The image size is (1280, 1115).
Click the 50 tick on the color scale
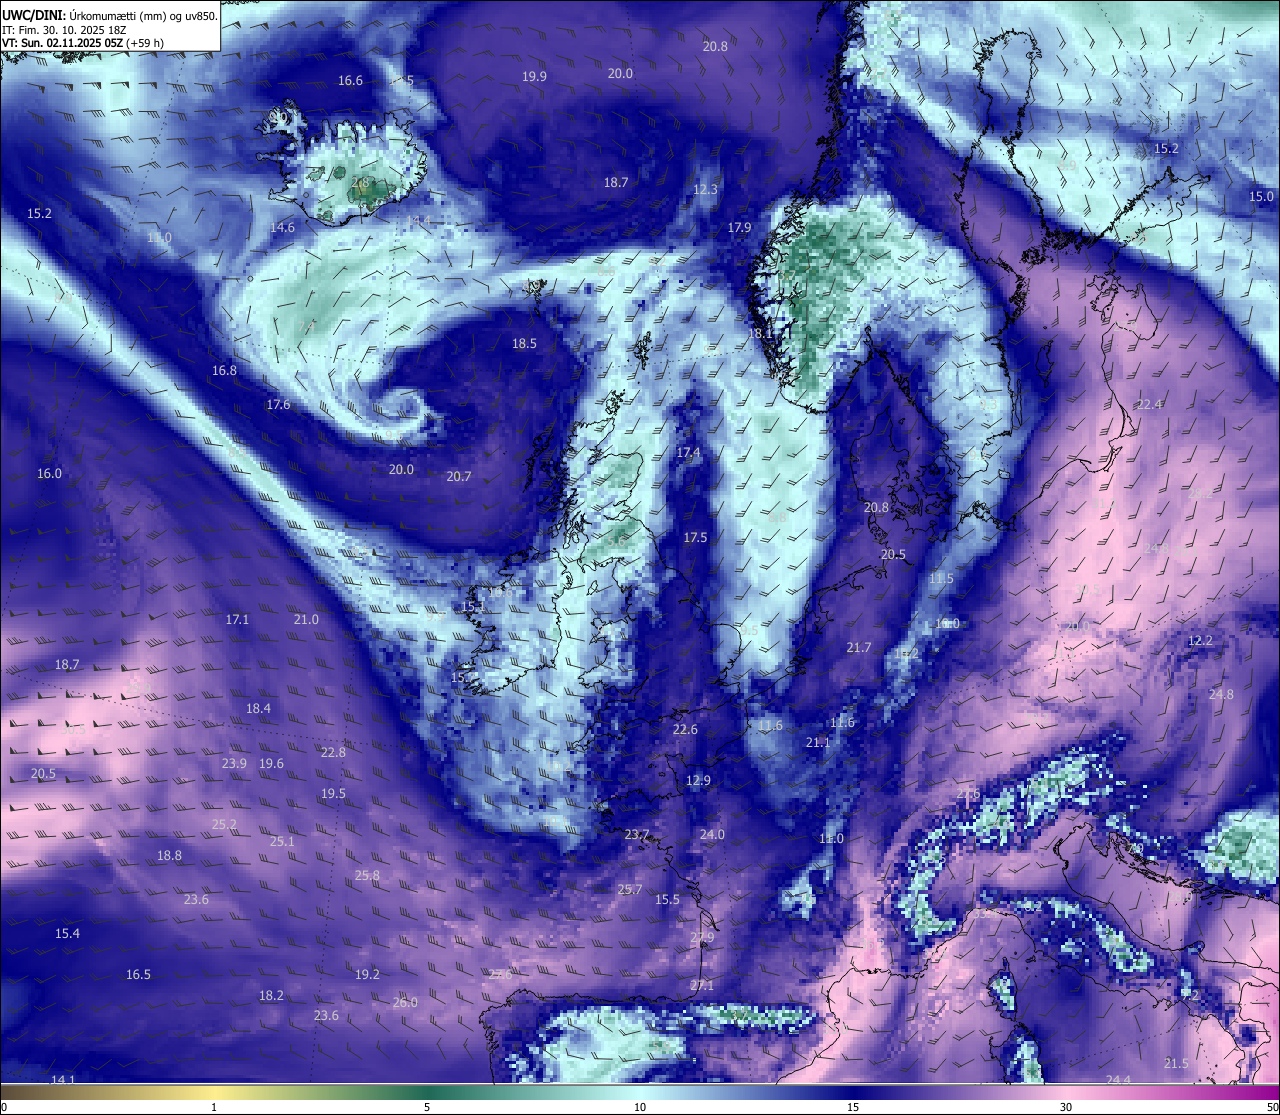coord(1272,1107)
